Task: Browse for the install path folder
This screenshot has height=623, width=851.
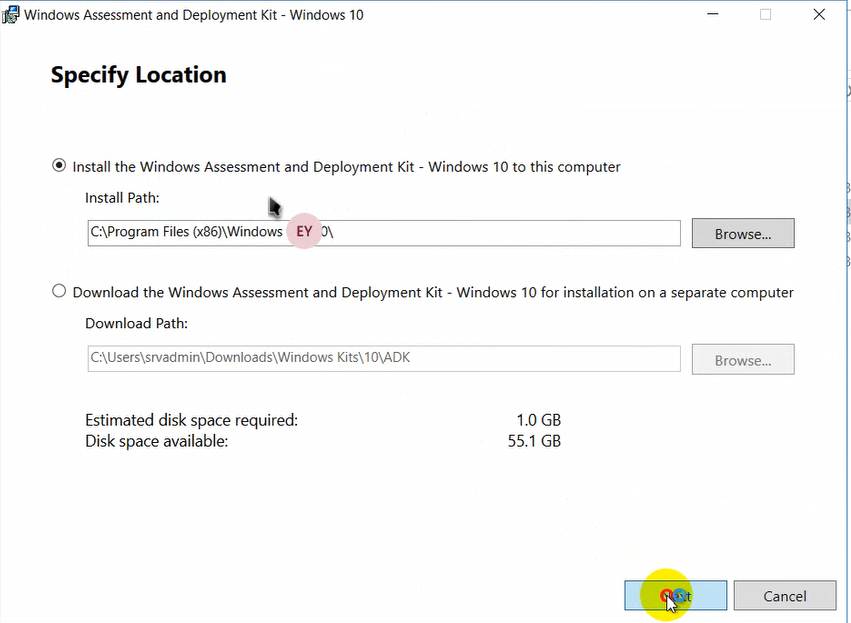Action: [x=743, y=233]
